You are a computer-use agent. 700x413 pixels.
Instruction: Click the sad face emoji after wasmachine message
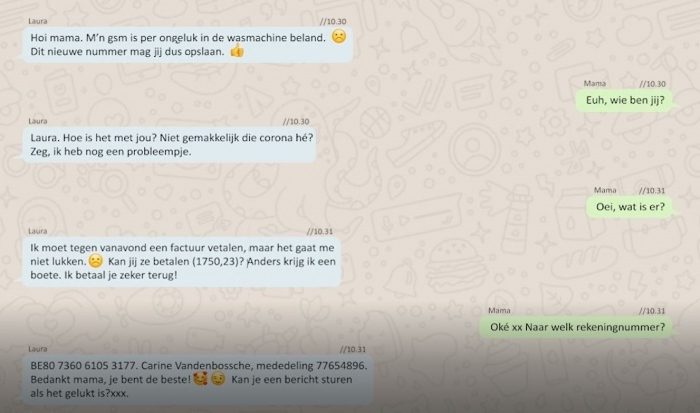(338, 37)
